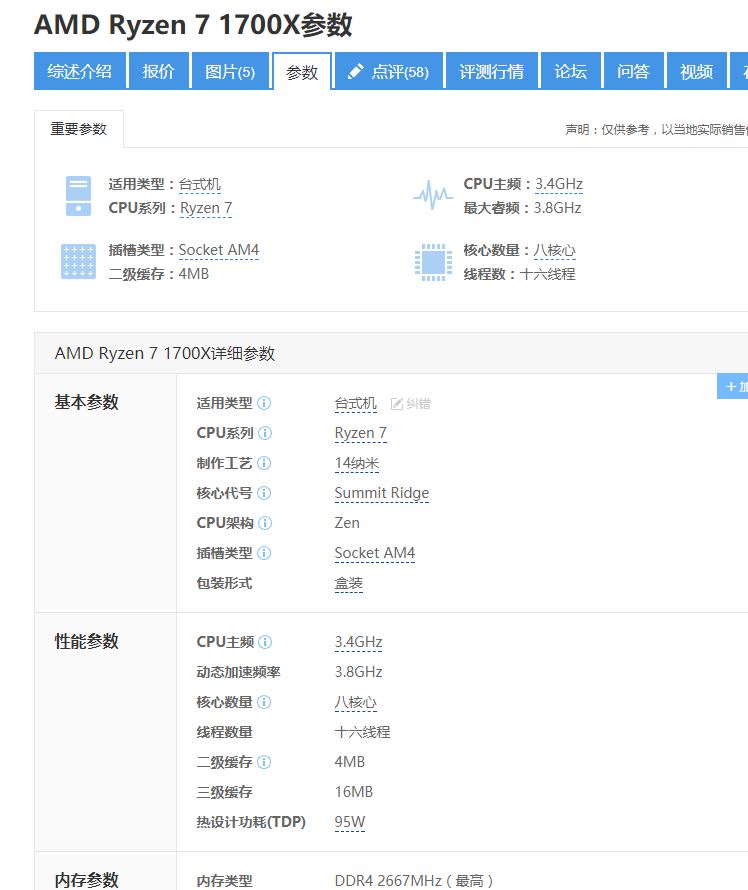The image size is (748, 890).
Task: Select the 重要参数 section tab
Action: (79, 129)
